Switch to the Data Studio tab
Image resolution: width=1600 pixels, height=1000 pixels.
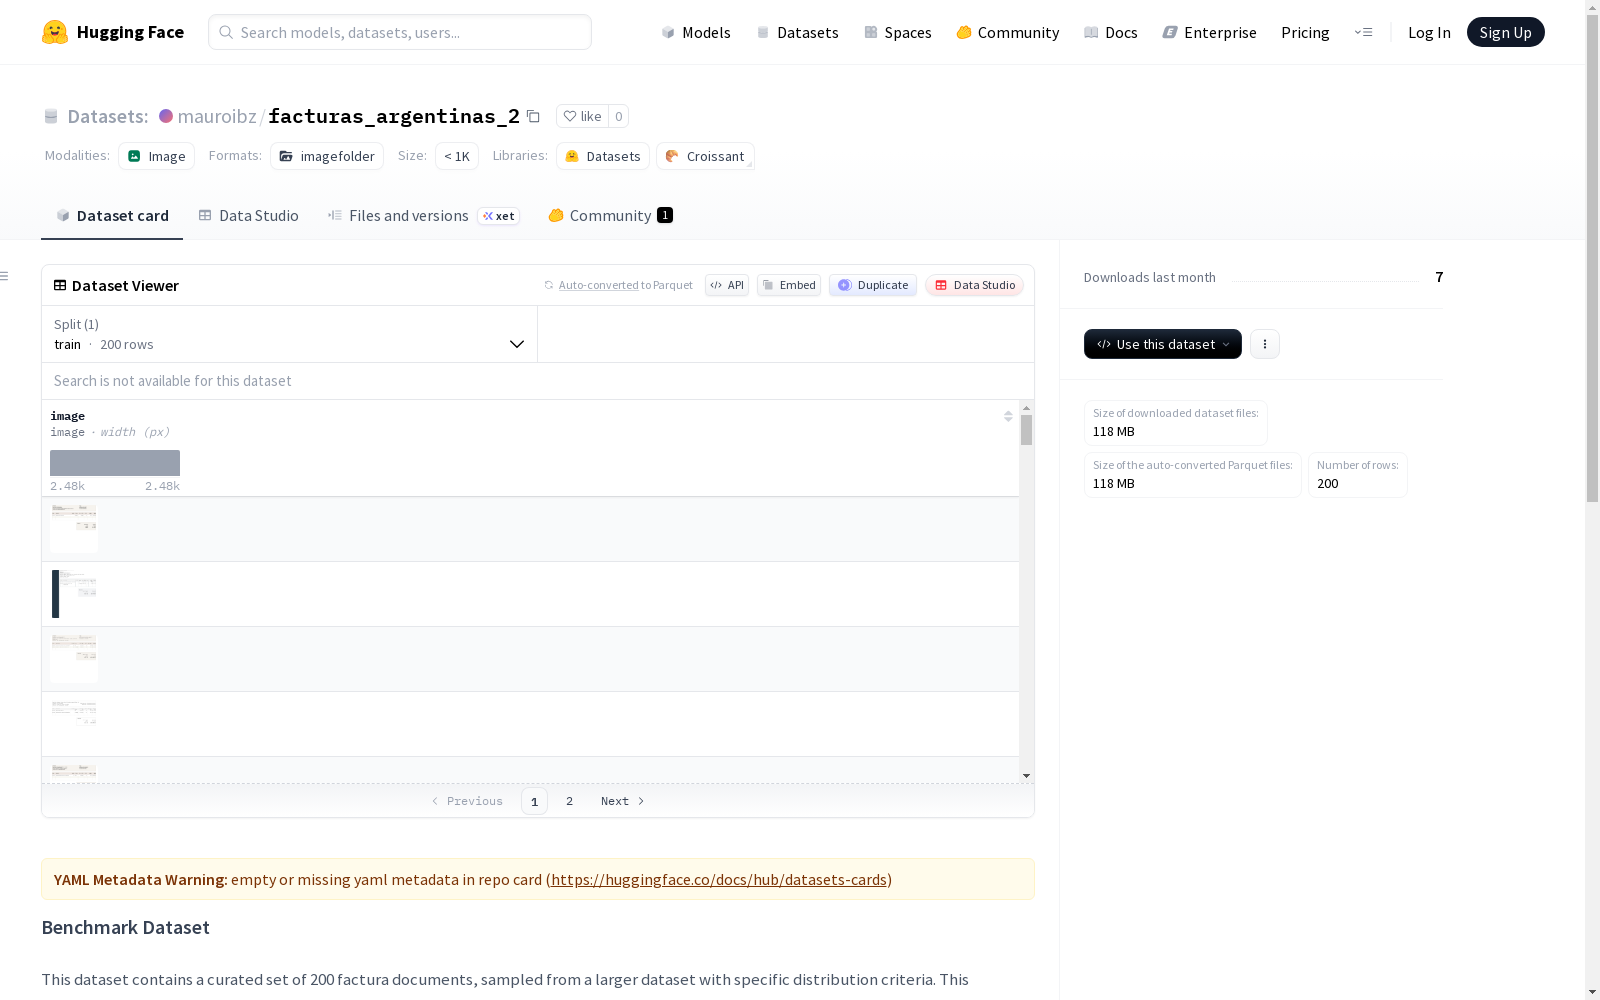pyautogui.click(x=248, y=215)
